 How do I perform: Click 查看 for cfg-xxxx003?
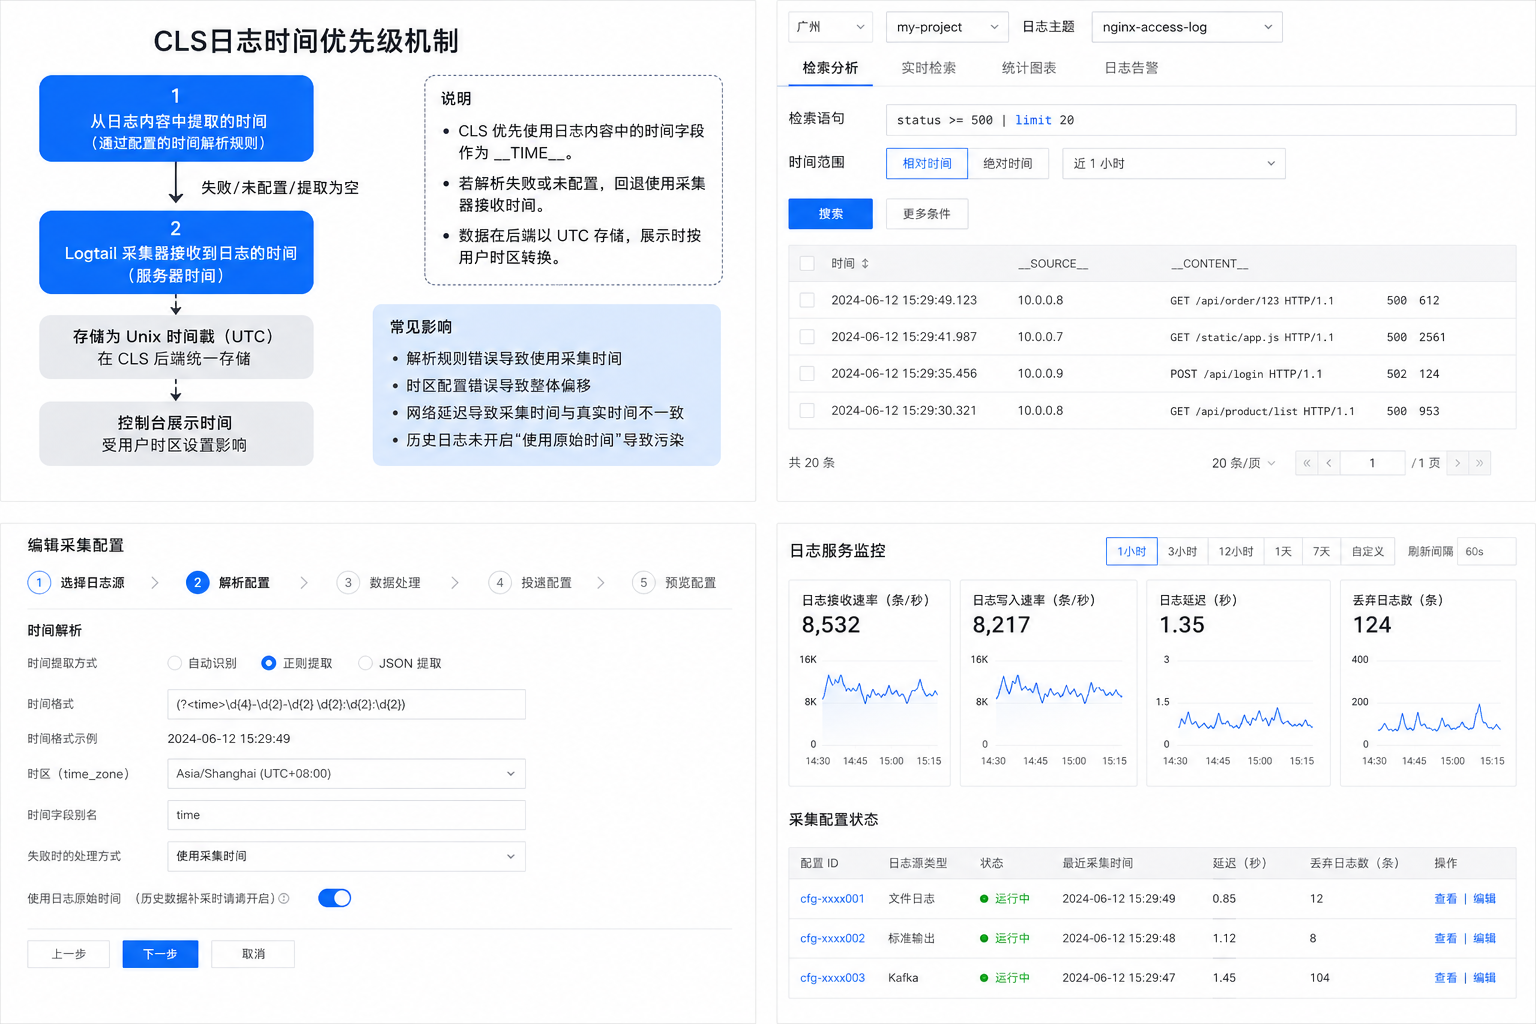1445,978
